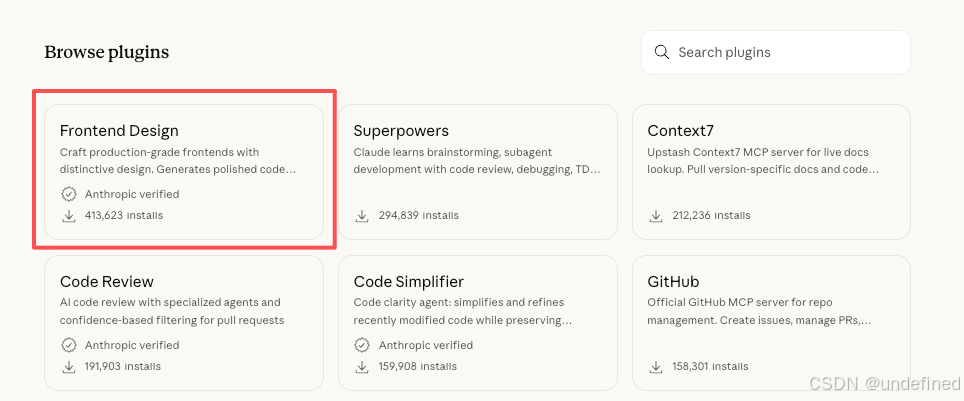Click the download icon beside 158,301 installs
Screen dimensions: 964x401
656,367
